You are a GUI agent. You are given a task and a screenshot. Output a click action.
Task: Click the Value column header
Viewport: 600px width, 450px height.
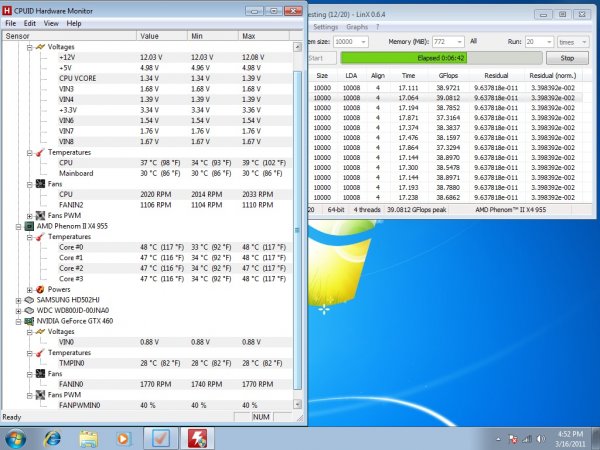pos(162,36)
